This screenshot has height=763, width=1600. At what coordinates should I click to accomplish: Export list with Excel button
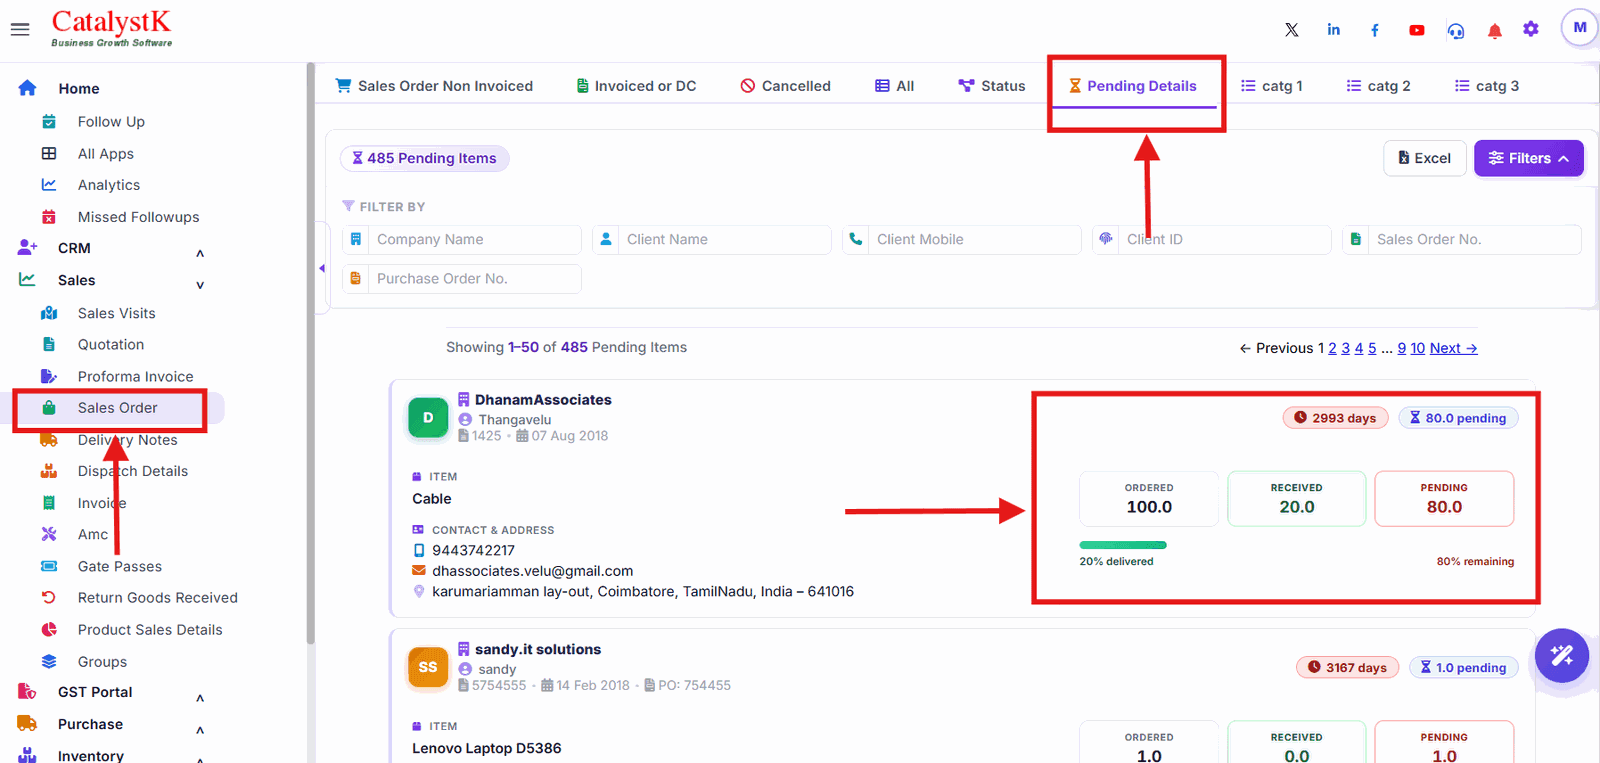point(1425,158)
